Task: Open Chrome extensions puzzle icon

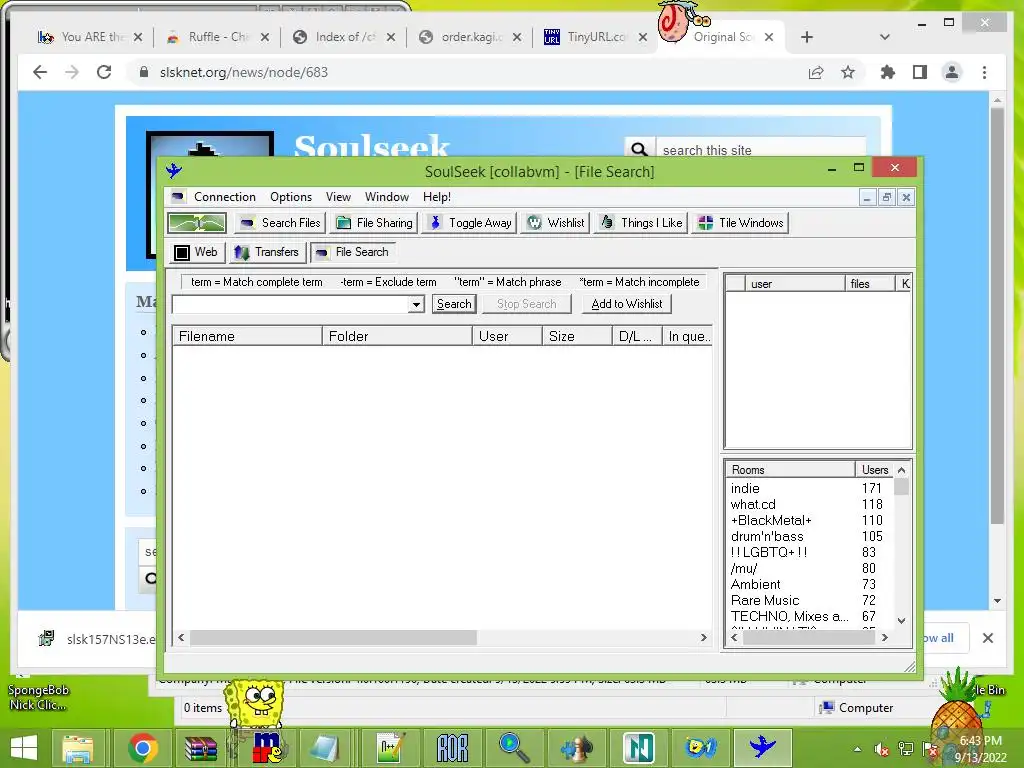Action: [888, 72]
